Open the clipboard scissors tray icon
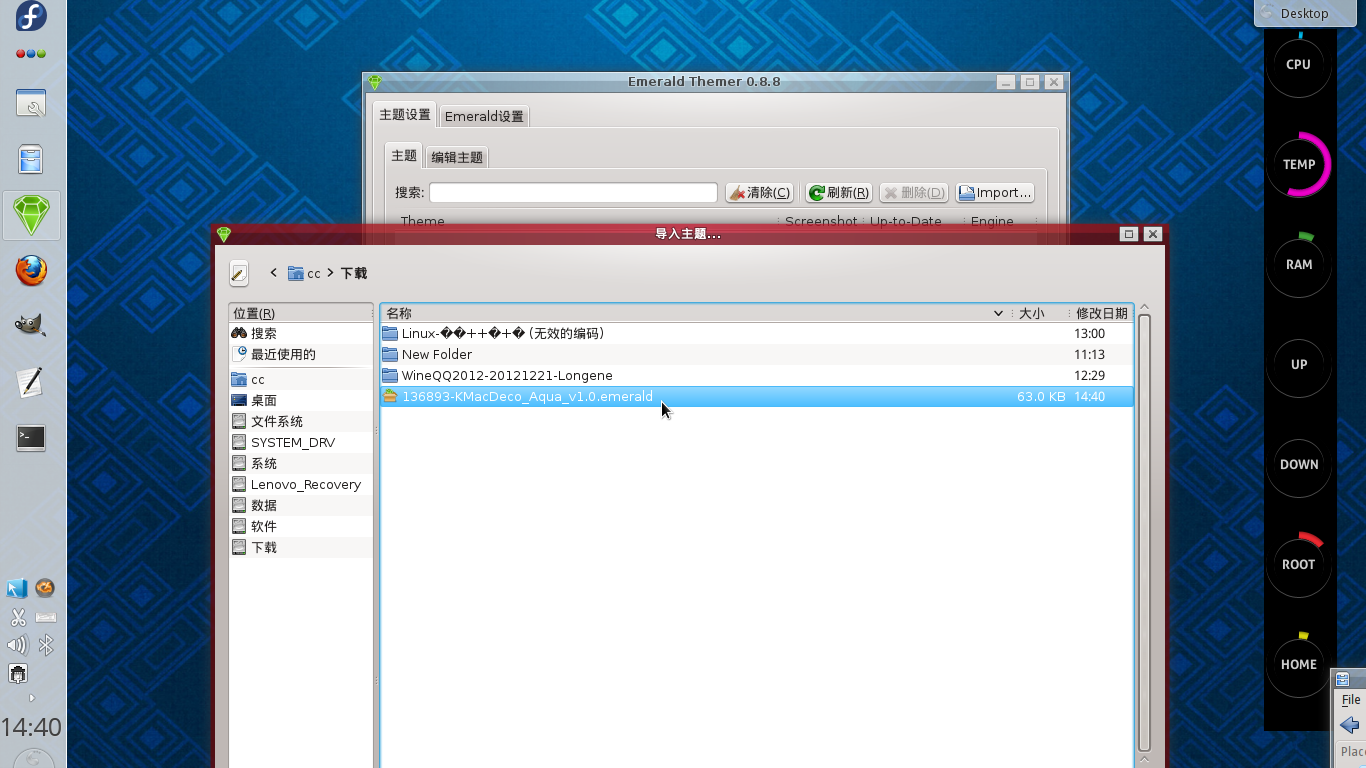This screenshot has height=768, width=1366. 17,617
